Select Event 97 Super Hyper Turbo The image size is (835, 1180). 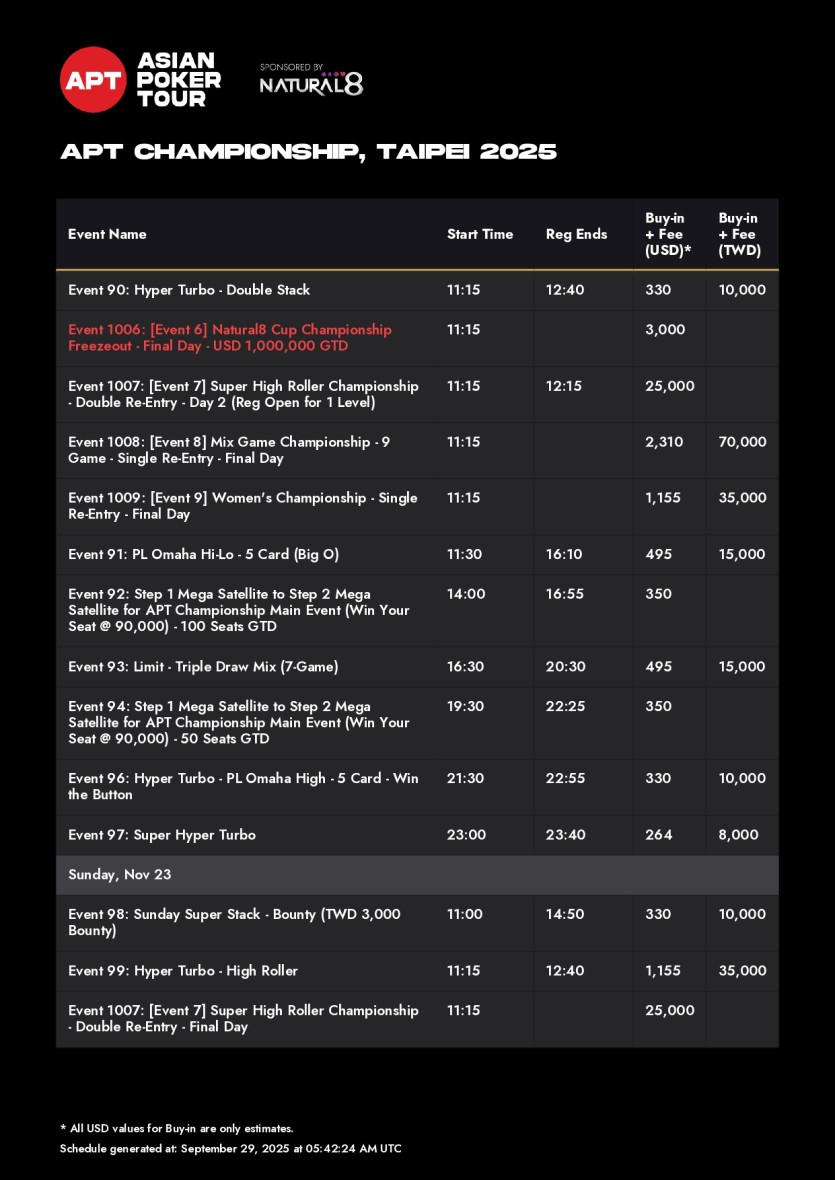162,834
